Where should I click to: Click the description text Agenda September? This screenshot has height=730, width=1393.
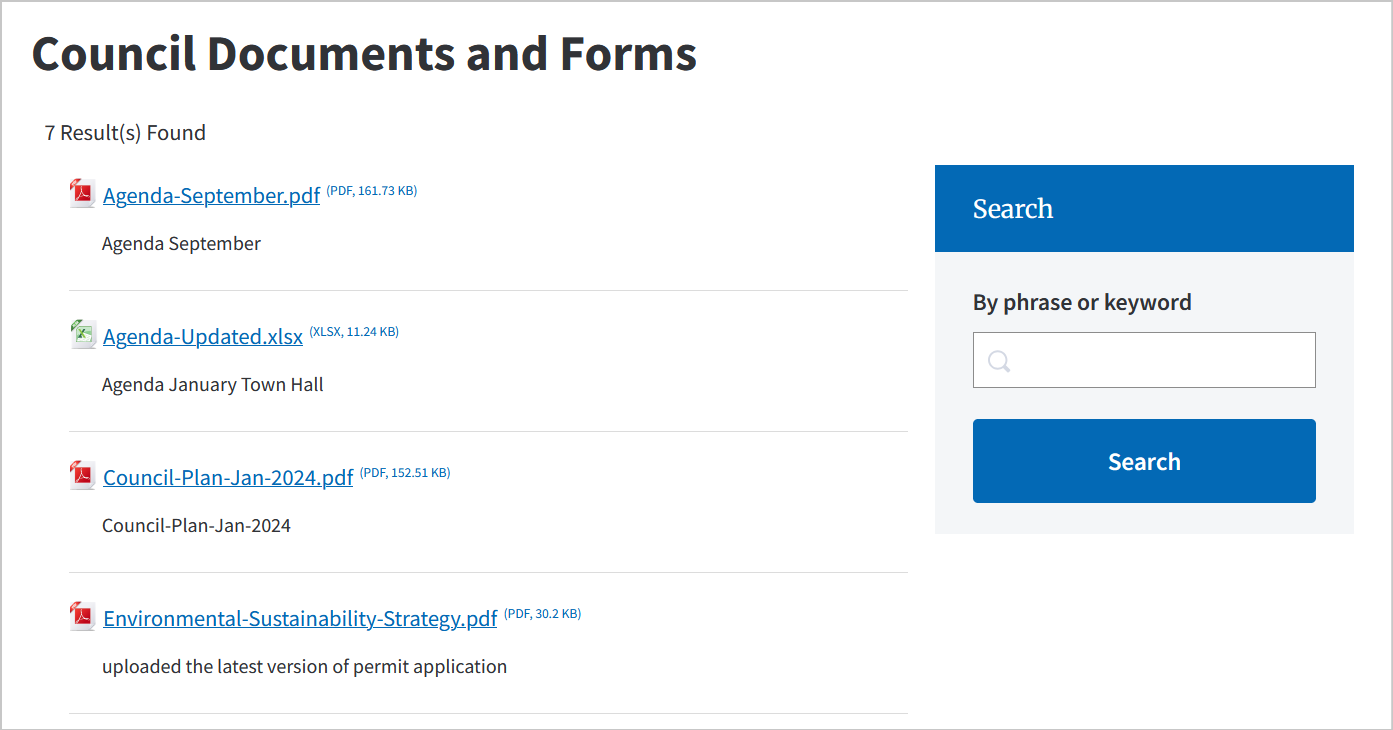[x=180, y=243]
